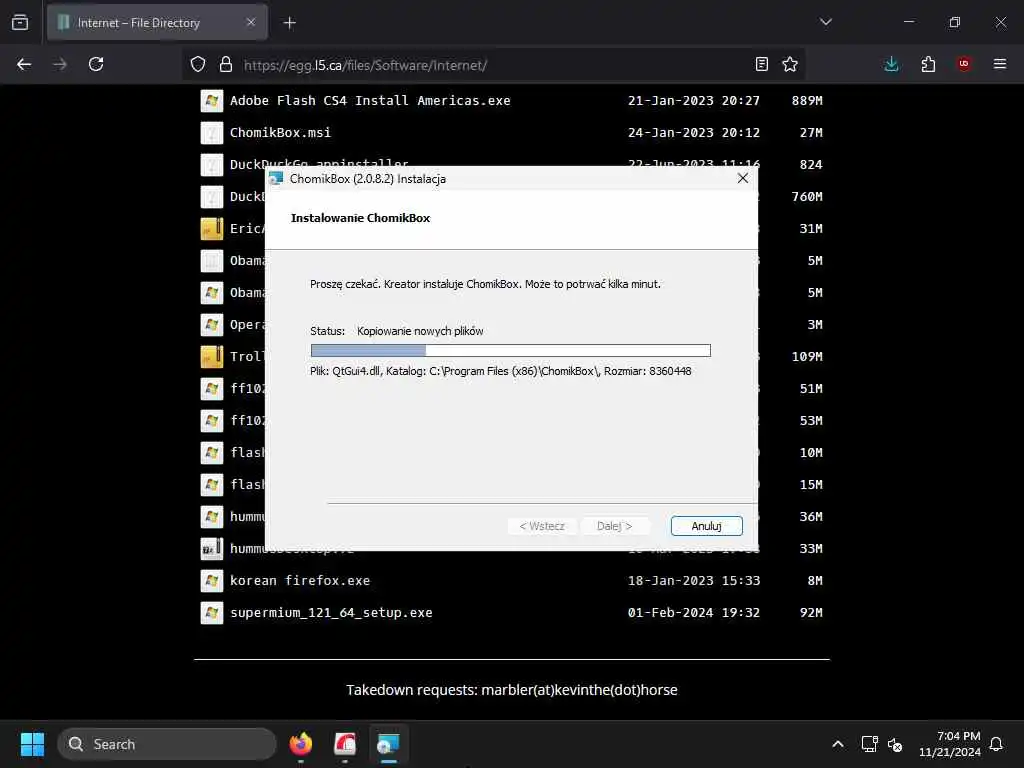Bookmark this page with the star icon
The image size is (1024, 768).
[790, 64]
